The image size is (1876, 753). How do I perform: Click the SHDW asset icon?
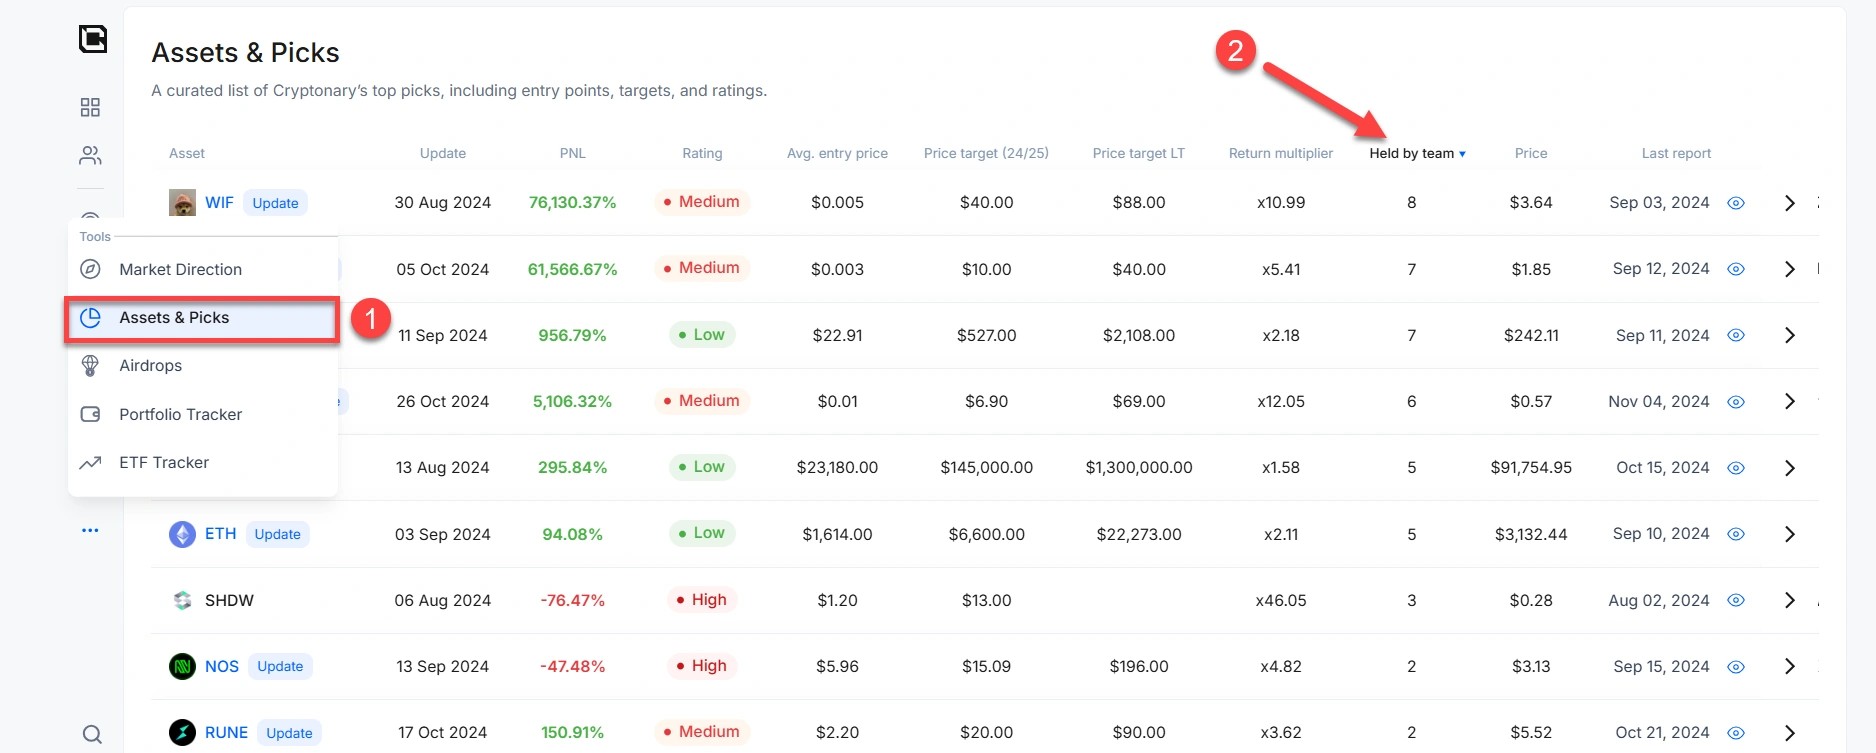pyautogui.click(x=182, y=600)
